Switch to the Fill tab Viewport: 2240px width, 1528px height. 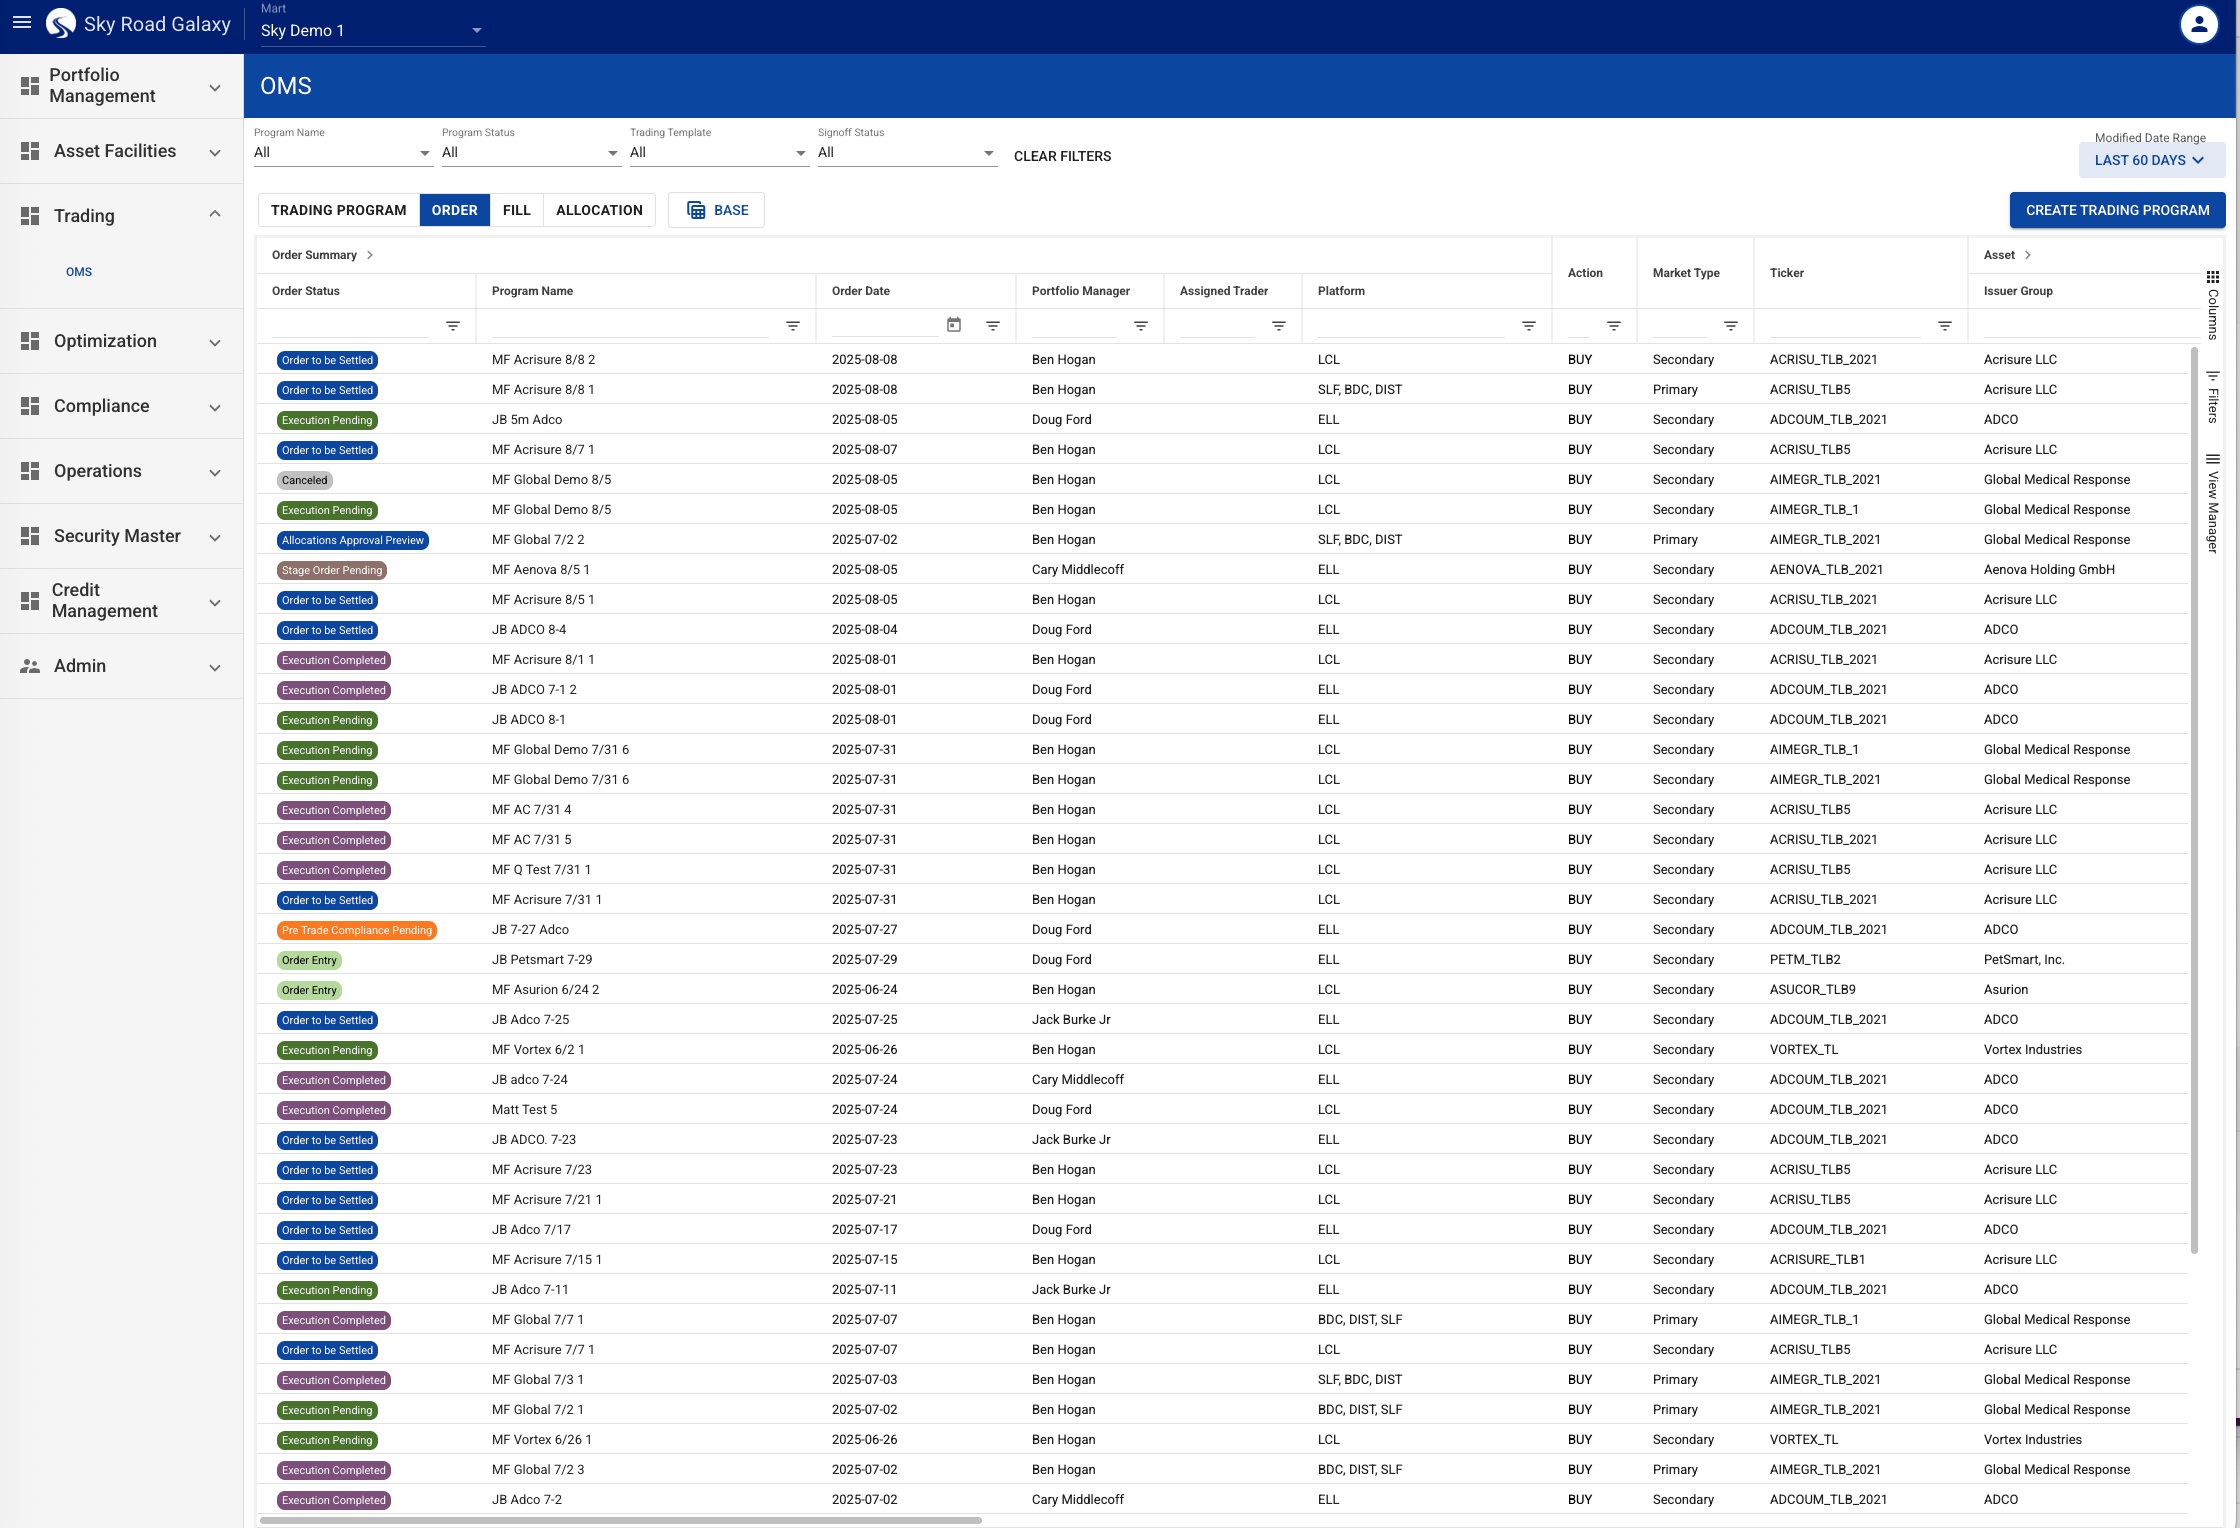click(516, 210)
